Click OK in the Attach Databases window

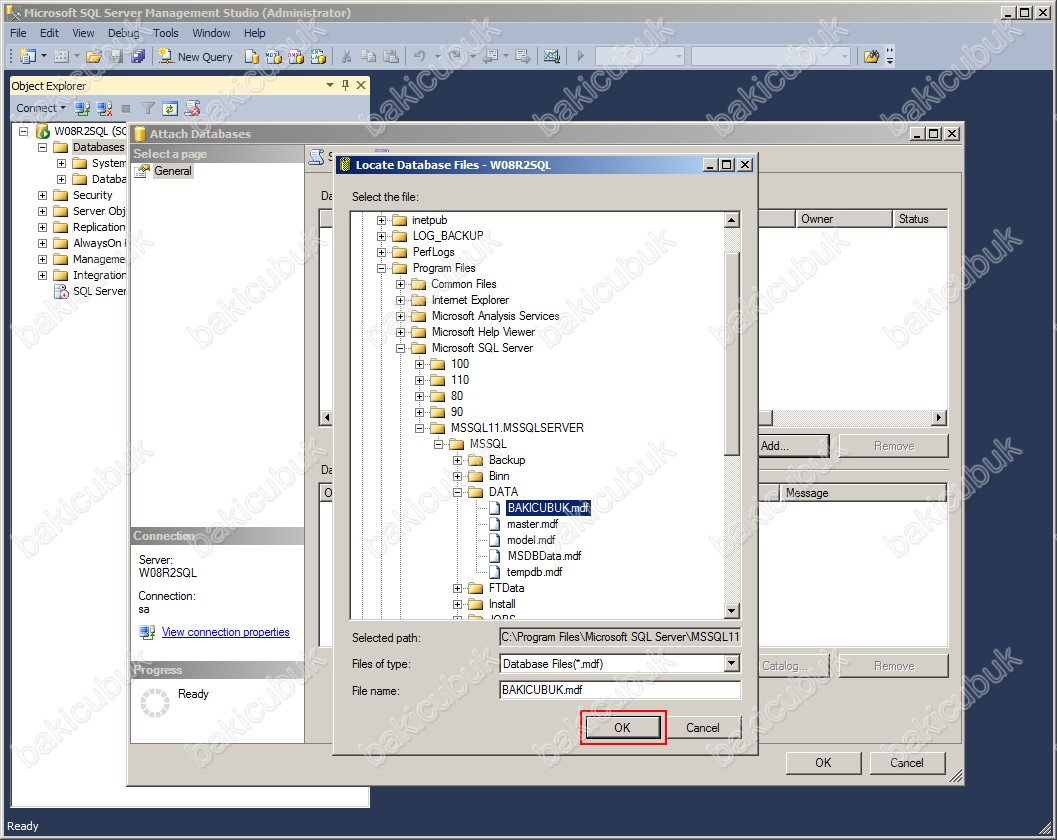click(823, 762)
